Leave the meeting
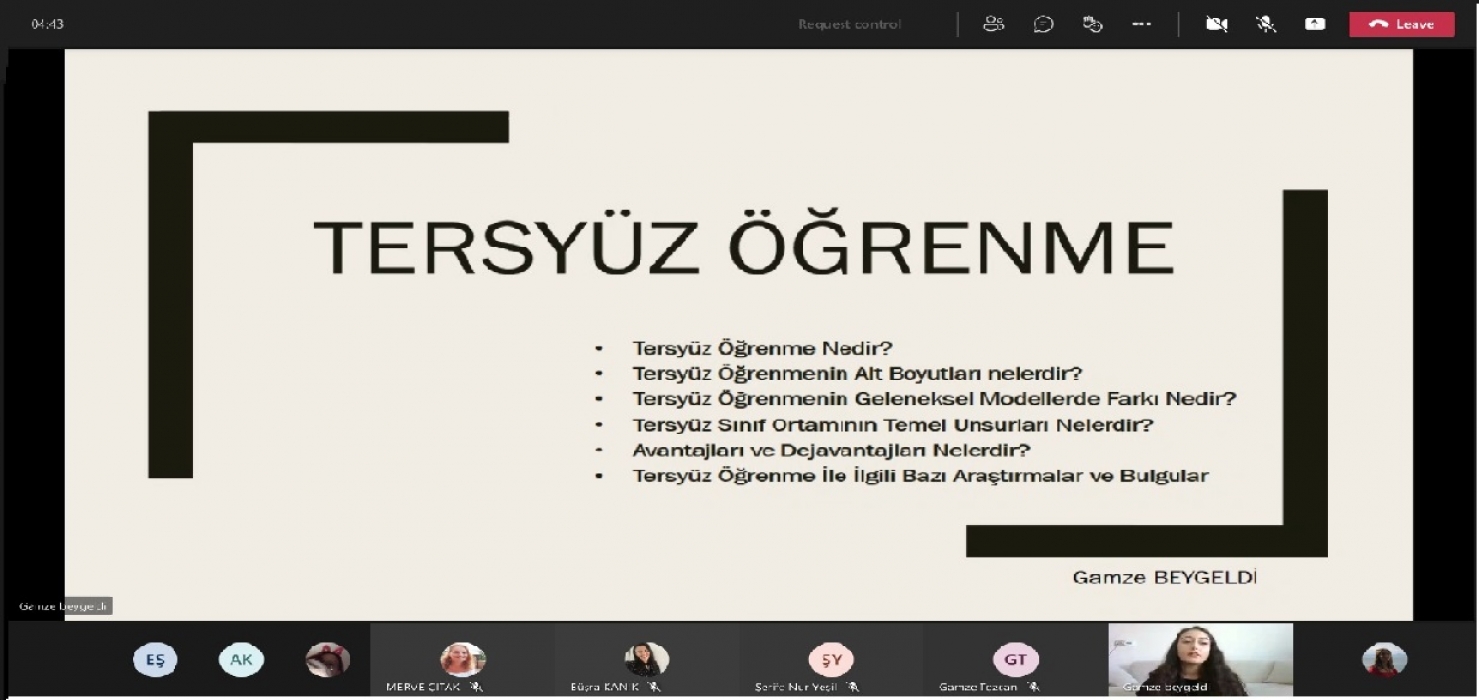Image resolution: width=1479 pixels, height=700 pixels. coord(1402,24)
